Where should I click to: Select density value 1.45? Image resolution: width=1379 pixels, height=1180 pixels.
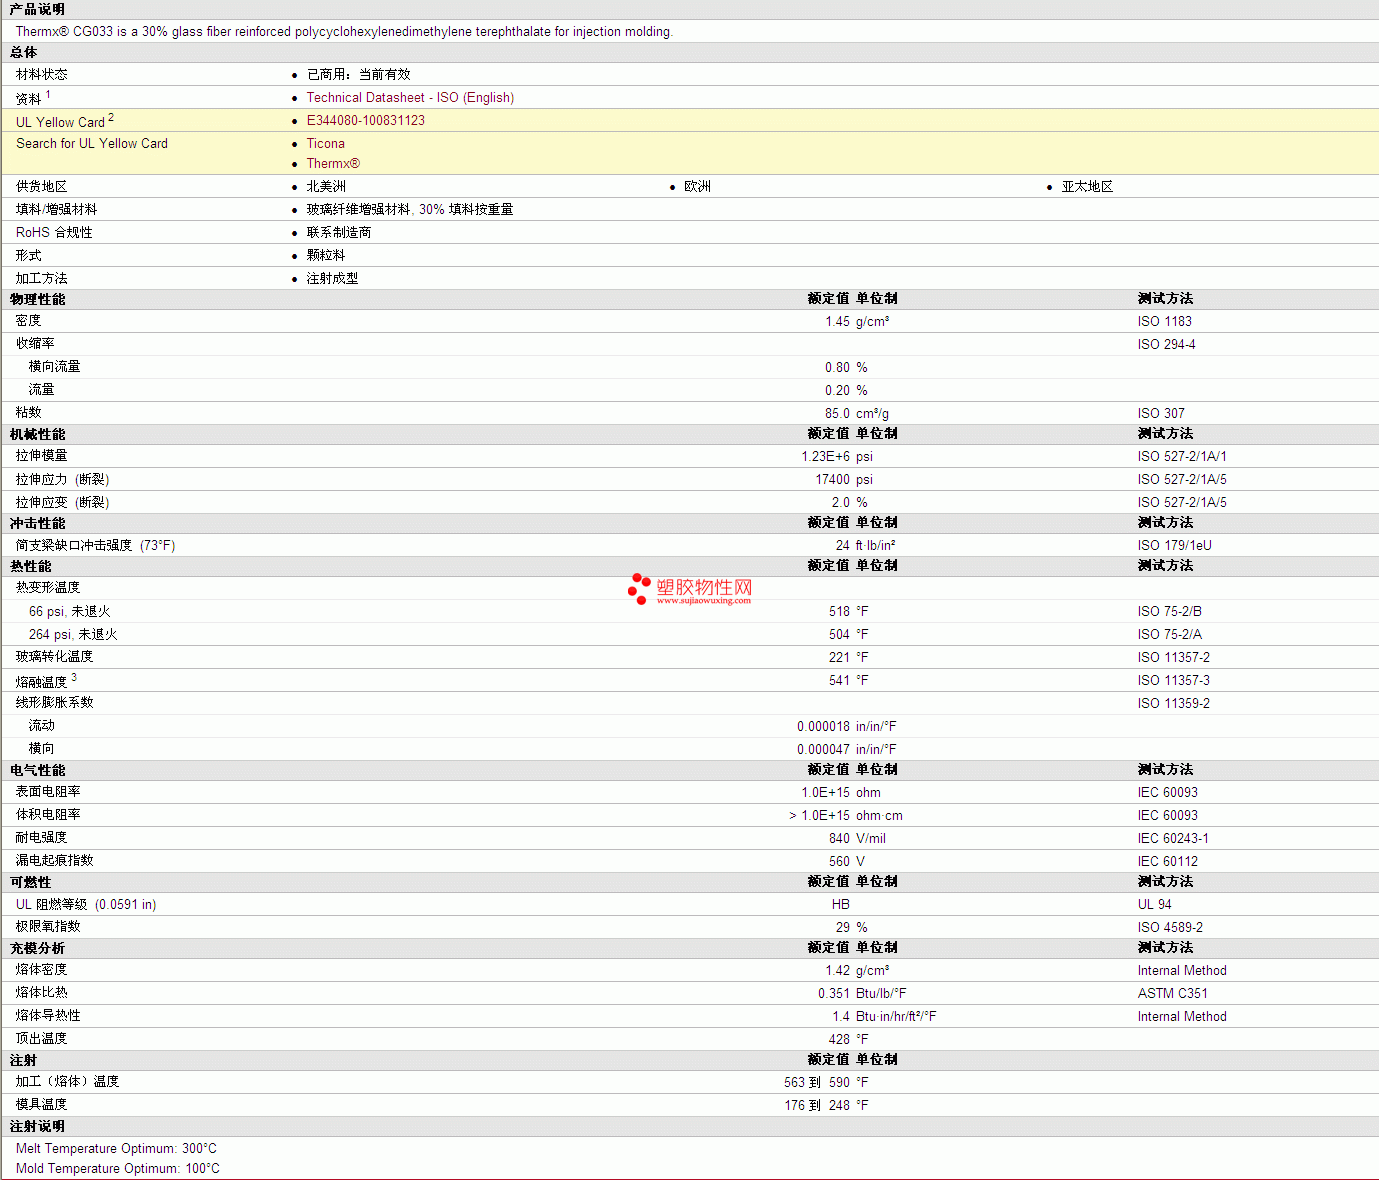click(837, 322)
